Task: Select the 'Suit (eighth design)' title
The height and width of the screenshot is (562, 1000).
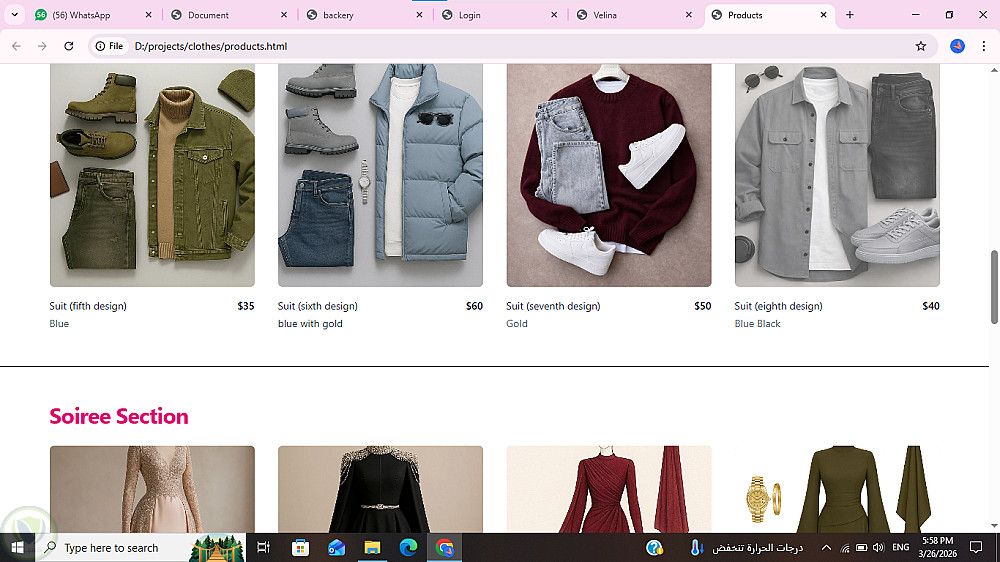Action: [x=778, y=306]
